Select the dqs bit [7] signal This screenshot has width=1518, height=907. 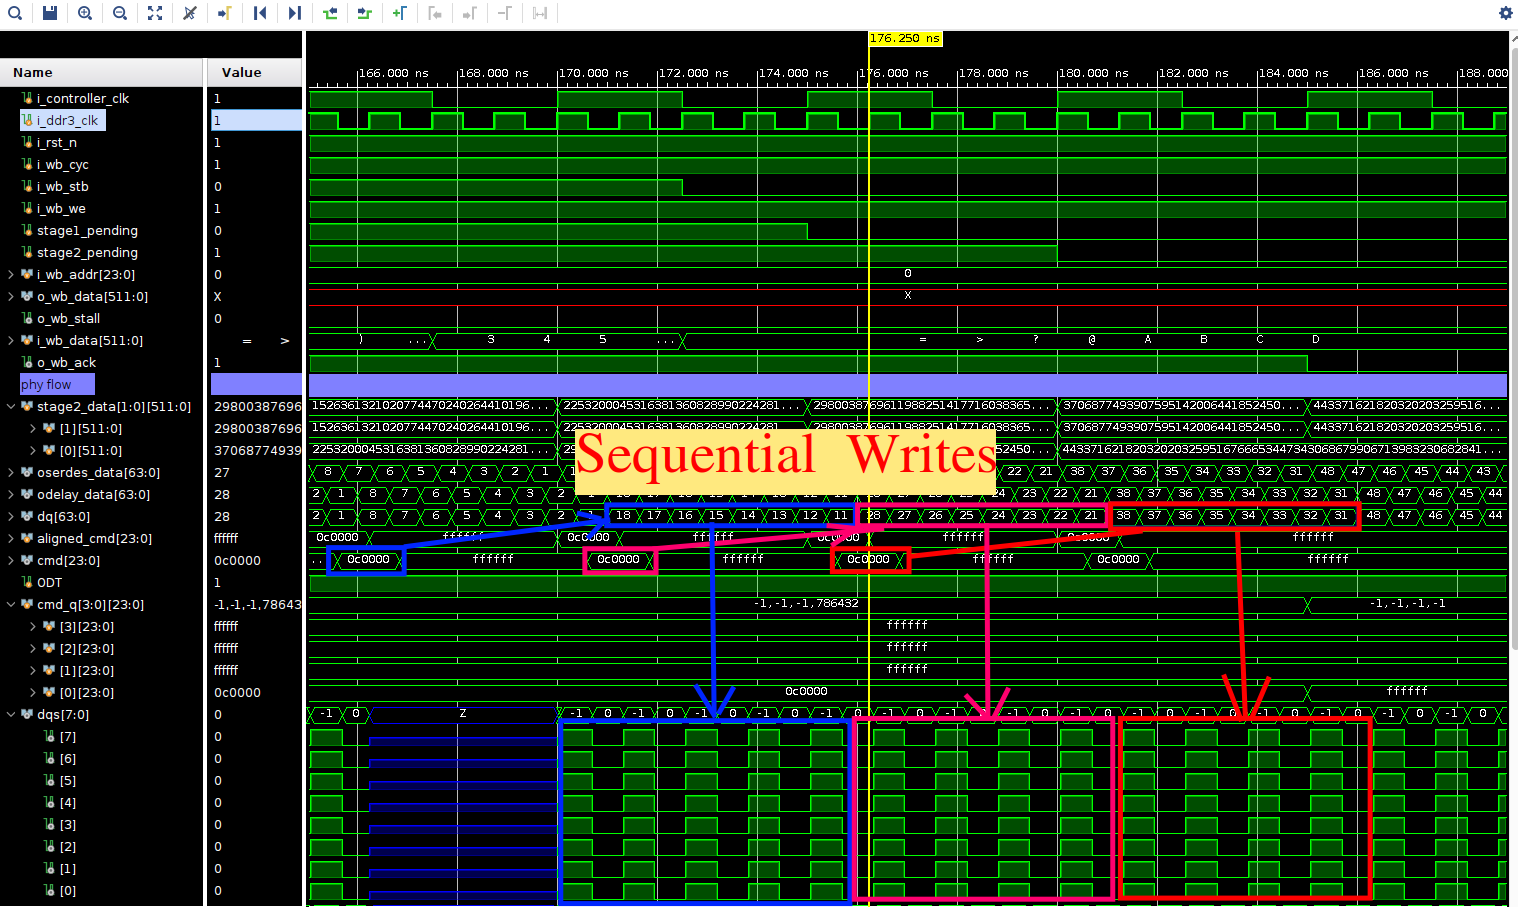[x=68, y=736]
